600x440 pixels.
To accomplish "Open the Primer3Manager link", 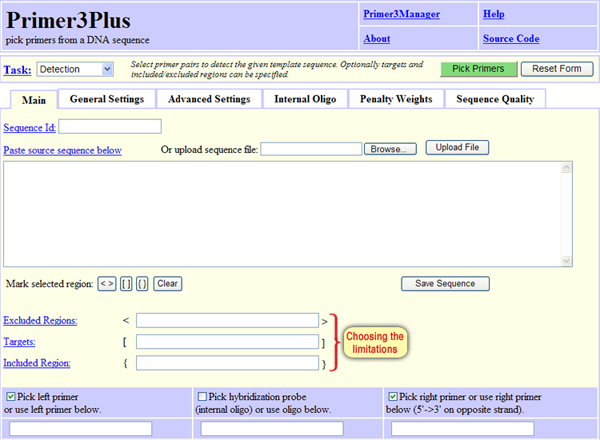I will coord(401,14).
